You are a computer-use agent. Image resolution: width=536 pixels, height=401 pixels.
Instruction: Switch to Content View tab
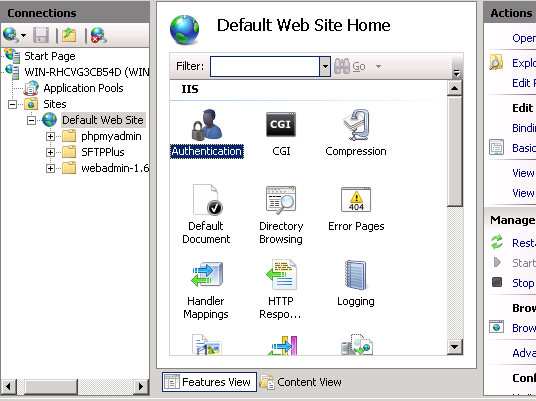click(x=301, y=382)
